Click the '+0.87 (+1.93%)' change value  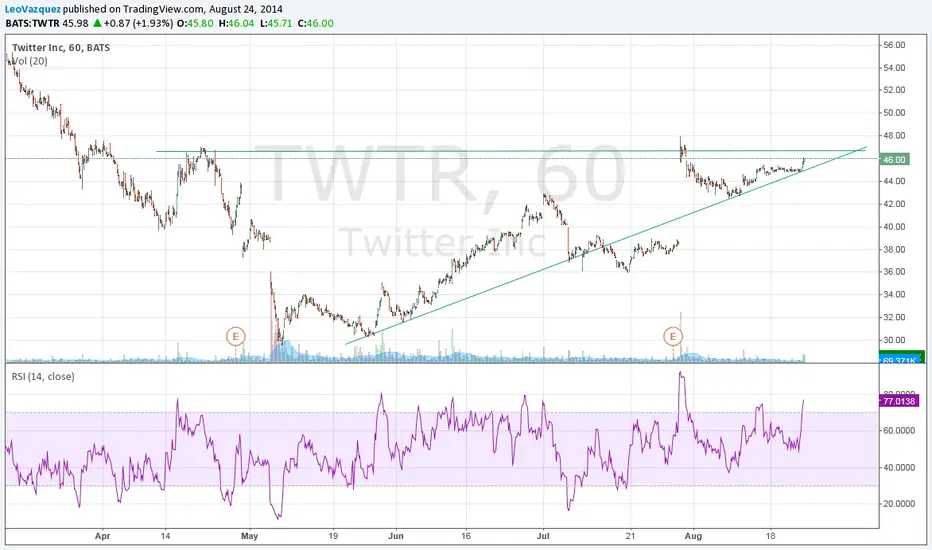pos(138,23)
